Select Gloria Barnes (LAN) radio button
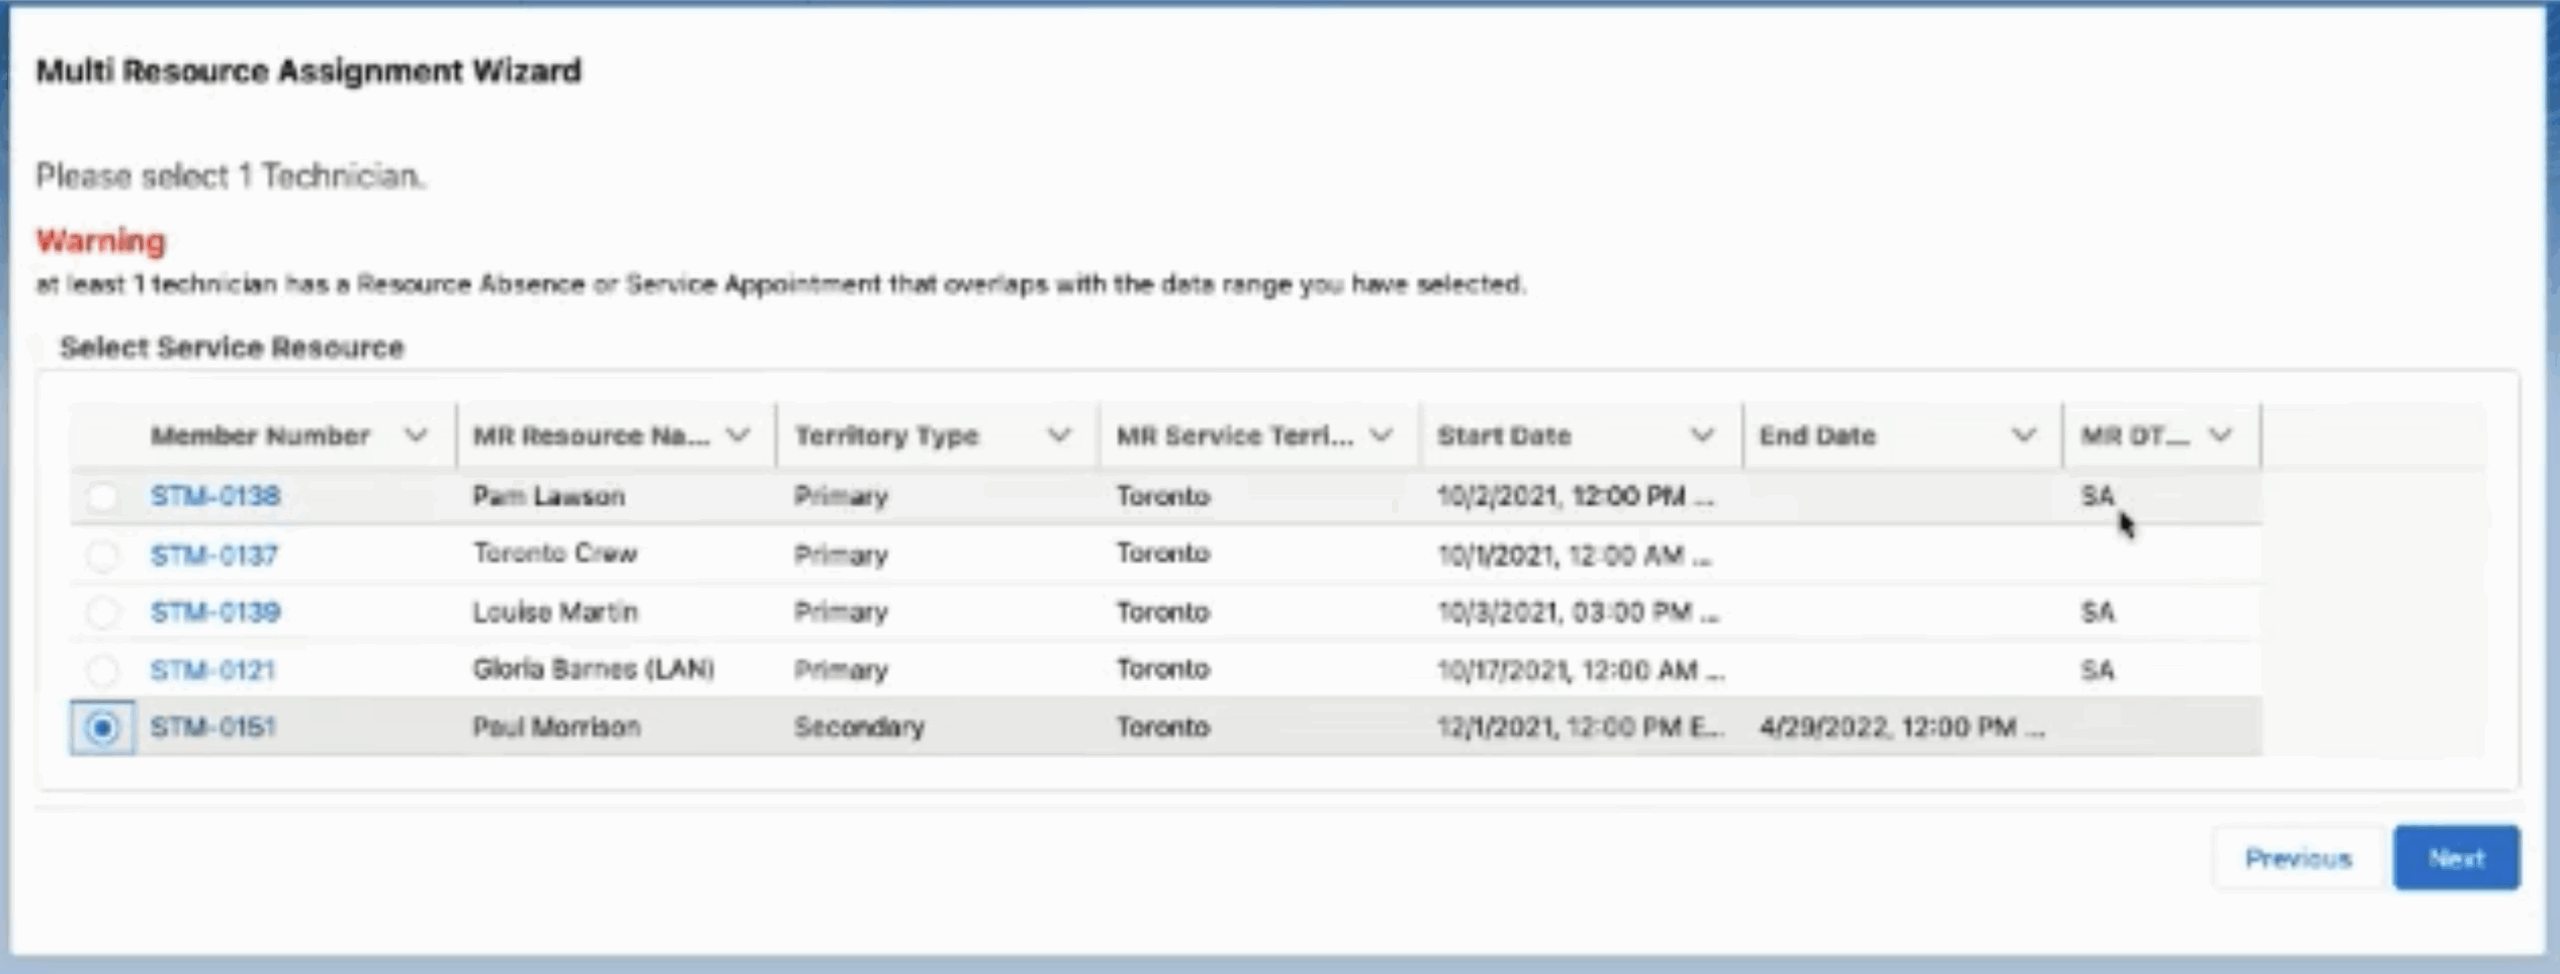Image resolution: width=2560 pixels, height=974 pixels. pyautogui.click(x=103, y=670)
